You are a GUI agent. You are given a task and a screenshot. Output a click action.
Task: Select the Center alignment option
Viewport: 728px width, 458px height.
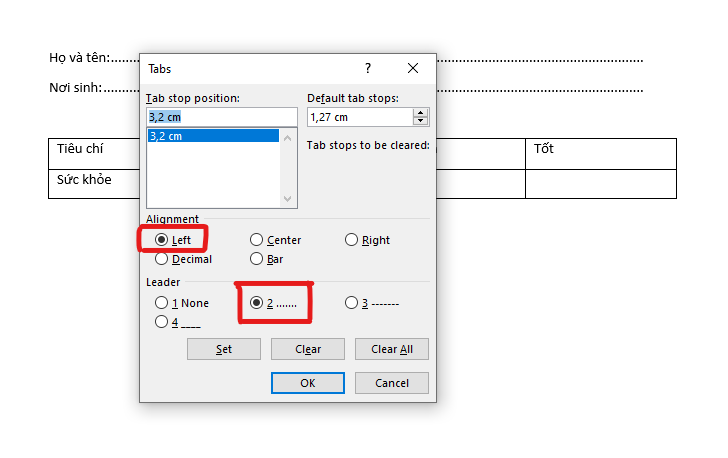[x=257, y=240]
